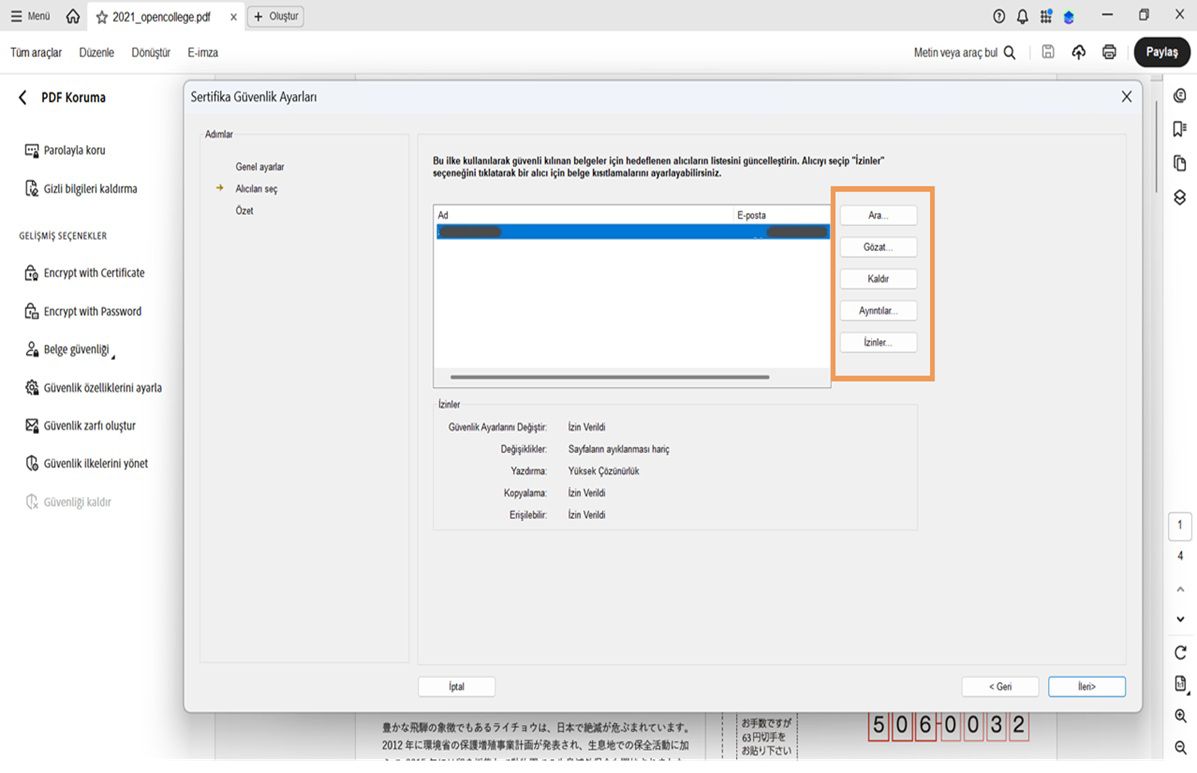This screenshot has height=773, width=1197.
Task: Go to the Home icon
Action: tap(73, 16)
